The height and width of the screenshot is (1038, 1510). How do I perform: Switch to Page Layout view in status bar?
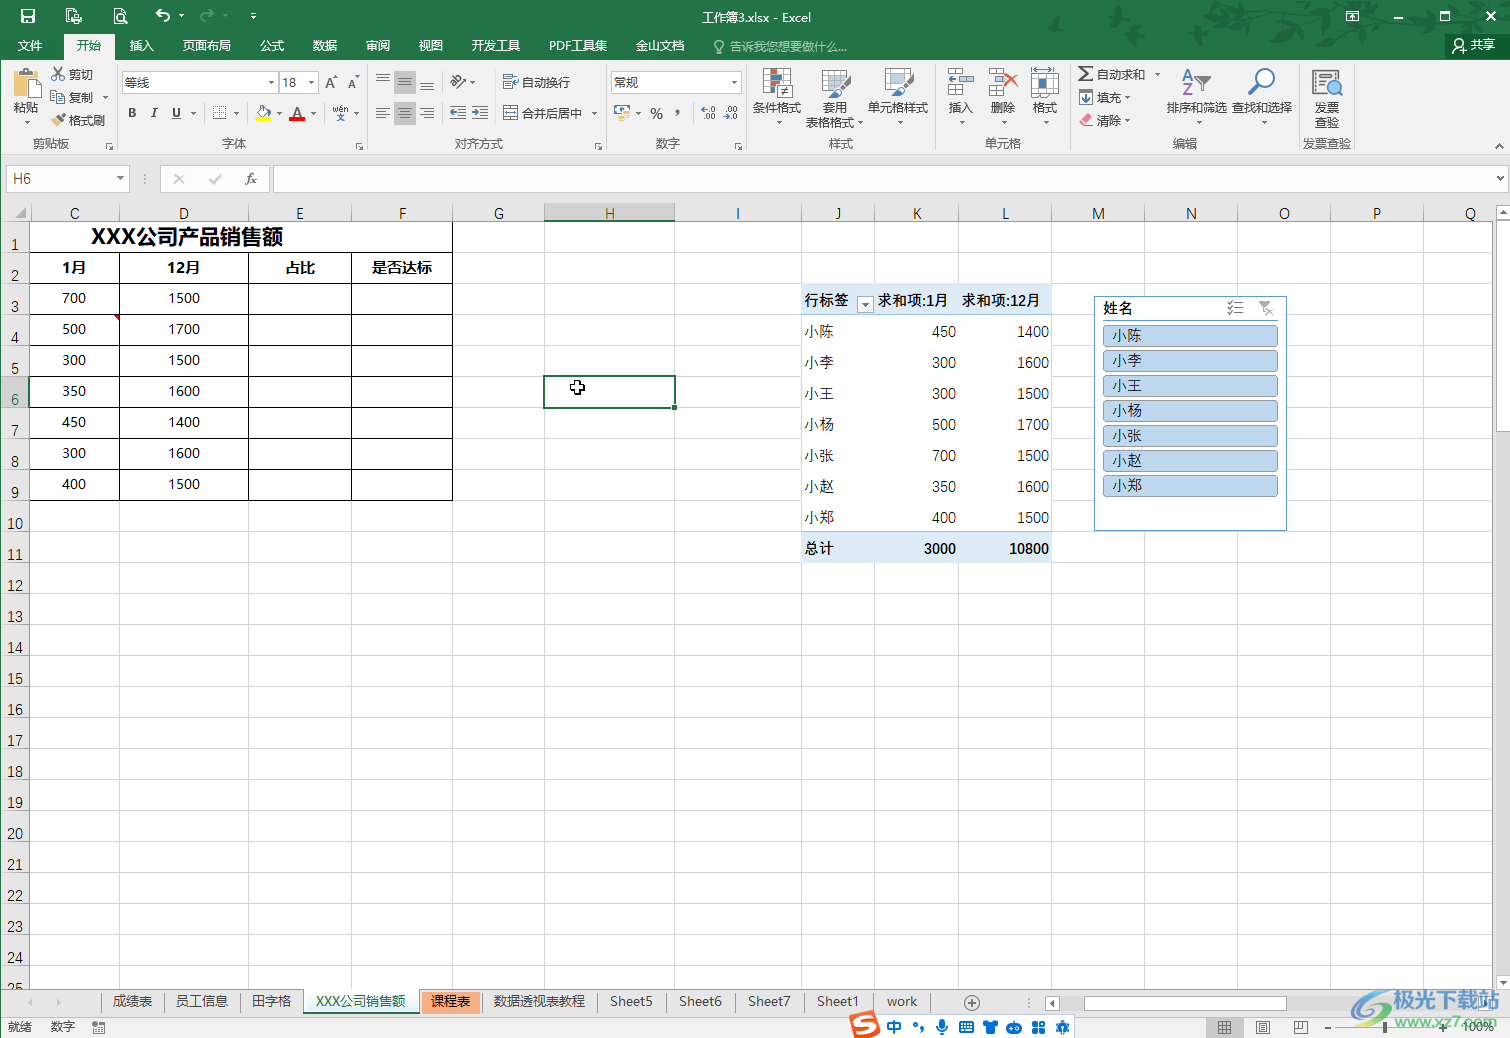[1263, 1027]
